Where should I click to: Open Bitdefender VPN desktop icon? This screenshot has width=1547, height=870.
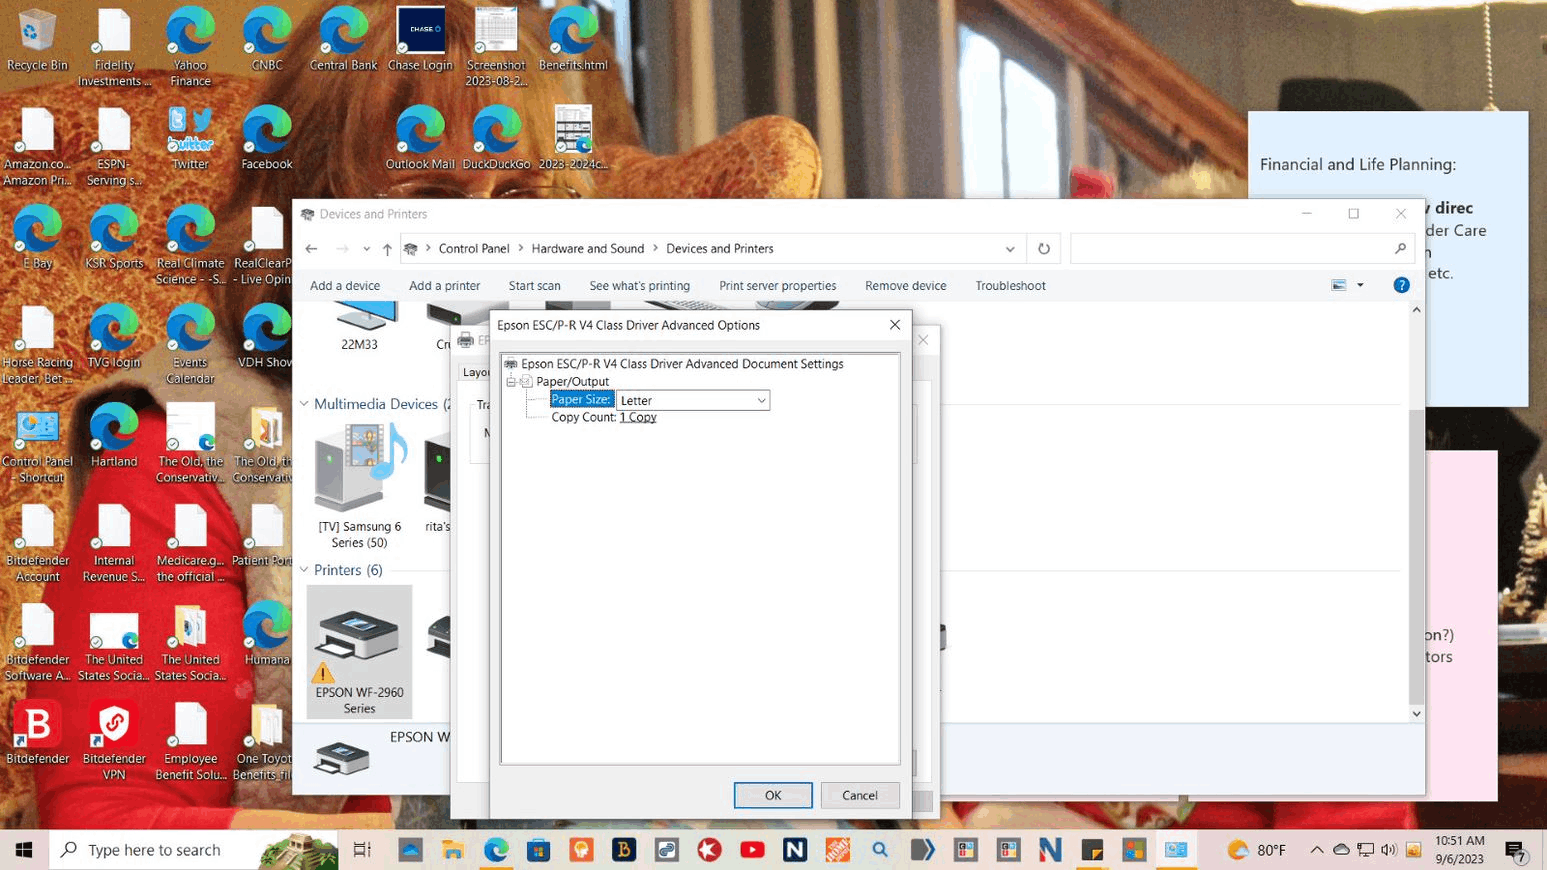click(x=114, y=740)
